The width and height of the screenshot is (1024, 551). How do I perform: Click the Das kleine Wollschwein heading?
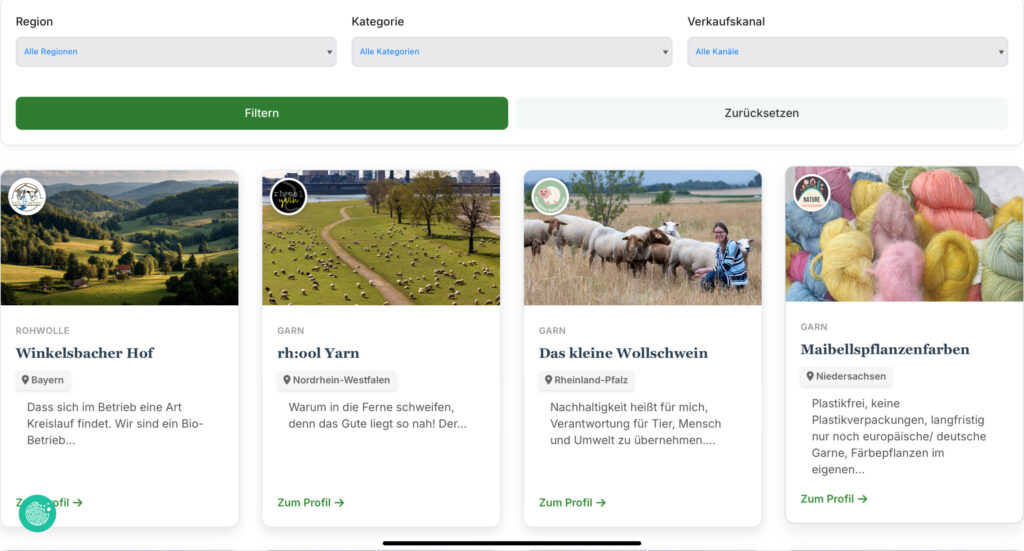[623, 353]
